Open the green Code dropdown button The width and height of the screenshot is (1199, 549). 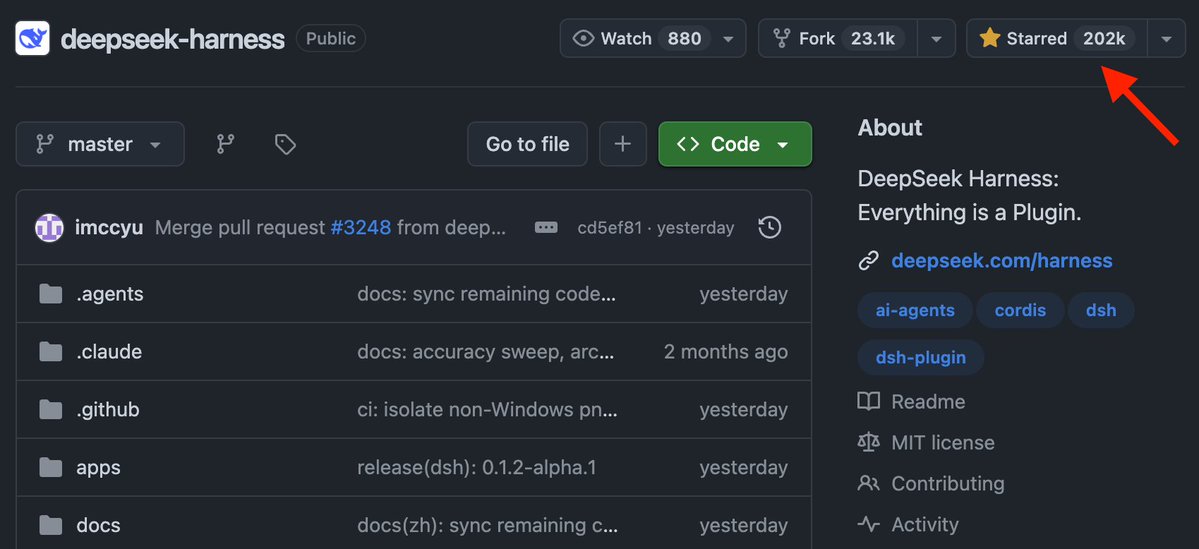[x=735, y=144]
